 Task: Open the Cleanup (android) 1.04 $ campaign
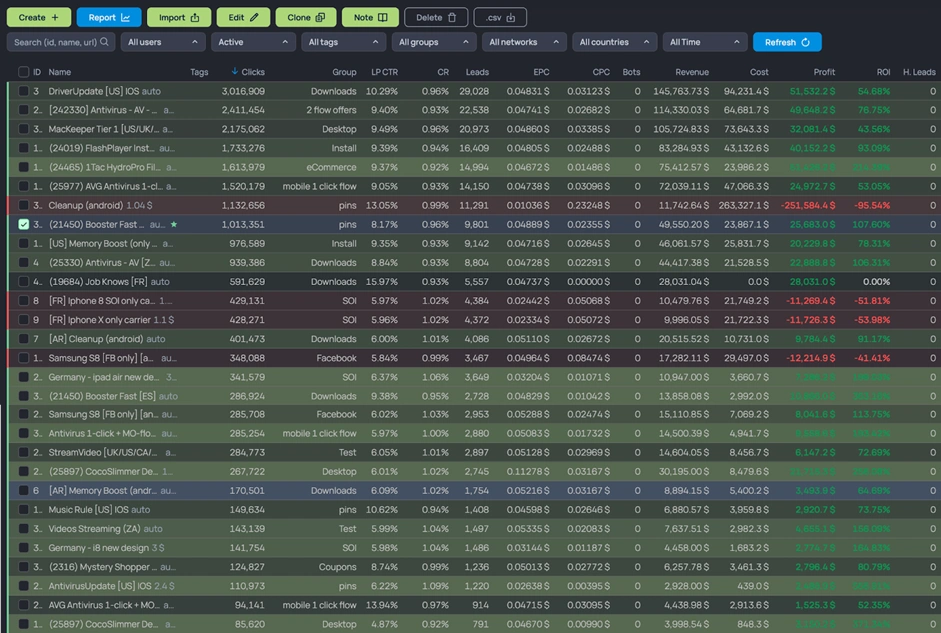pyautogui.click(x=85, y=206)
